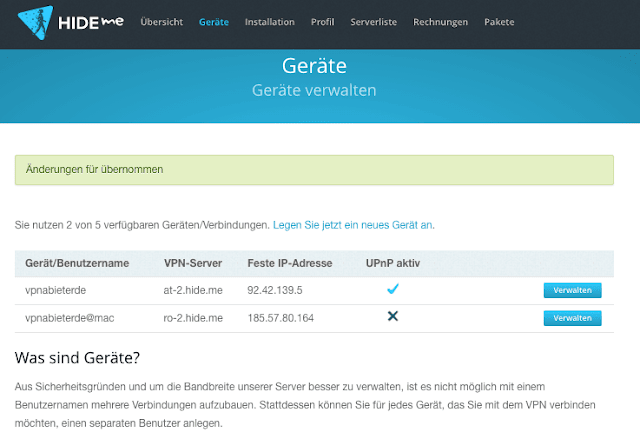Click the UPnP aktiv column header

393,263
